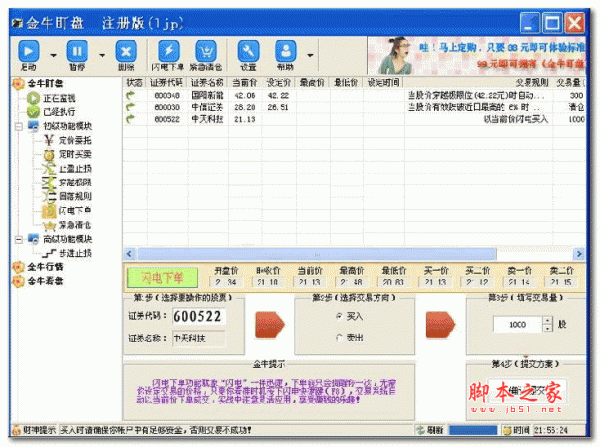Click the 刷新 refresh icon in status bar
Image resolution: width=600 pixels, height=447 pixels.
[x=420, y=431]
